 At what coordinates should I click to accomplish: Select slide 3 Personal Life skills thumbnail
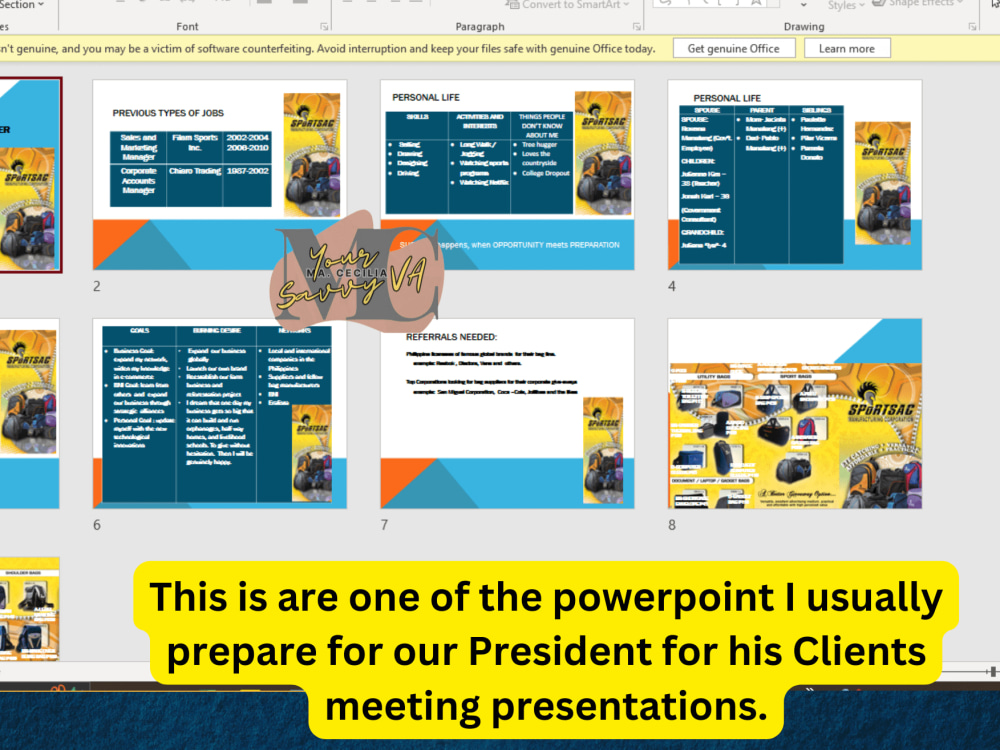coord(508,175)
